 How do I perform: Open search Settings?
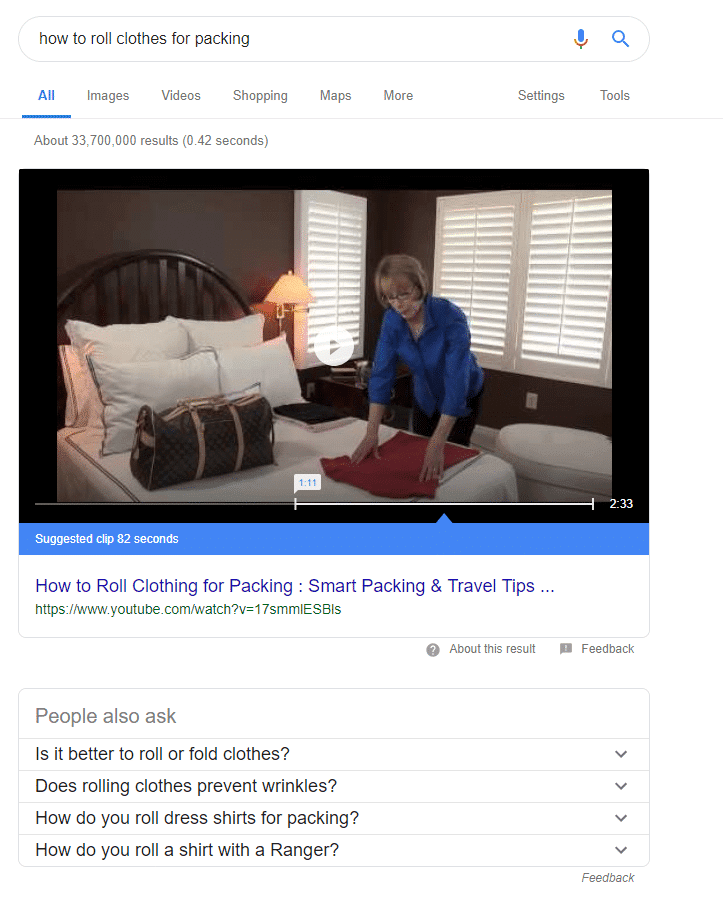(x=541, y=95)
